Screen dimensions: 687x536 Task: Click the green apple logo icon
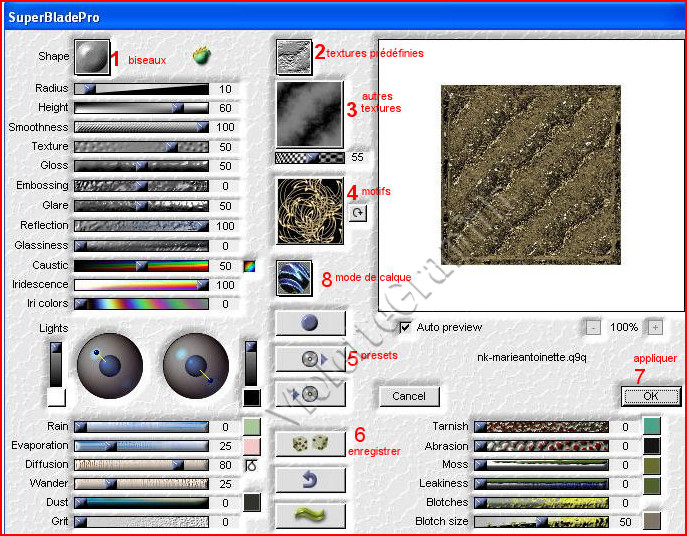click(202, 57)
